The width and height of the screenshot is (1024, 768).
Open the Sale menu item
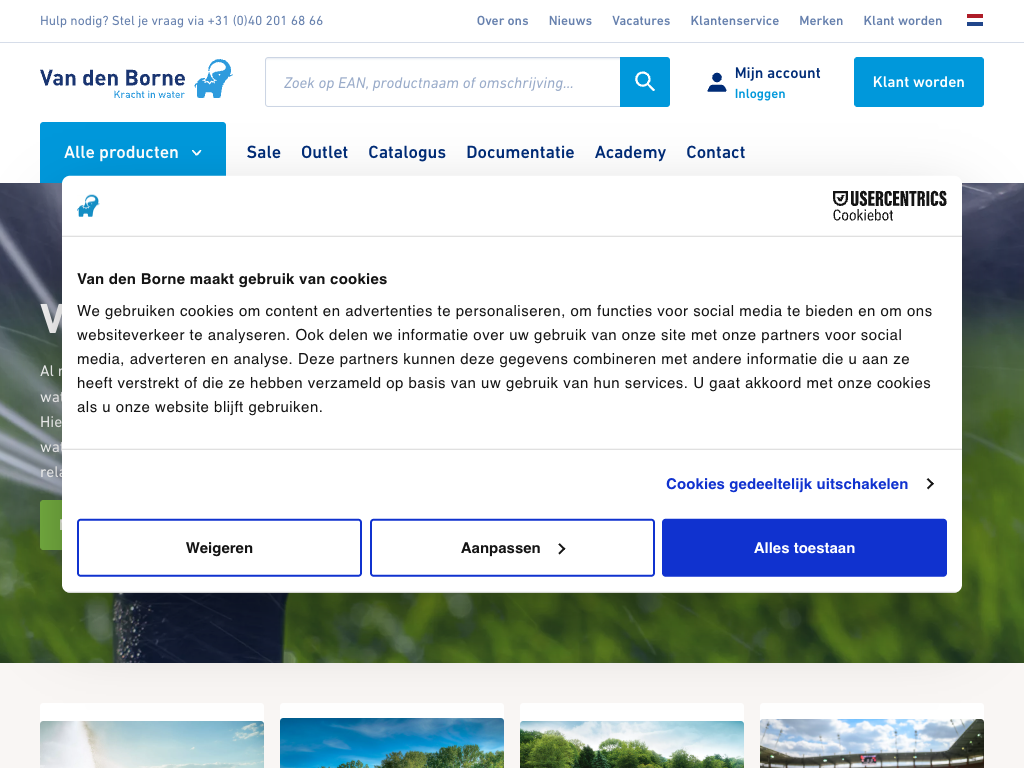[x=263, y=152]
